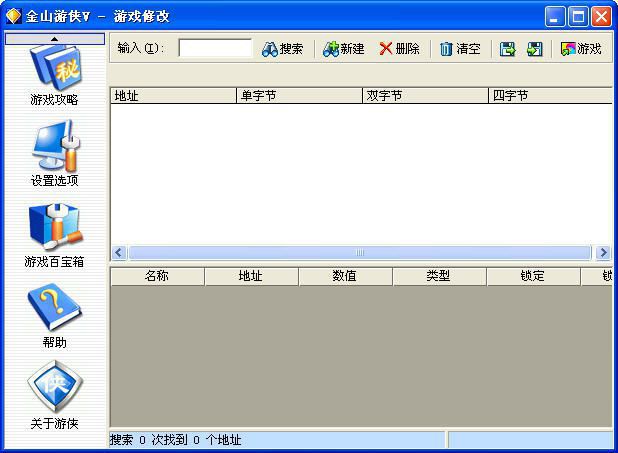
Task: Close the 金山游侠 window
Action: (601, 17)
